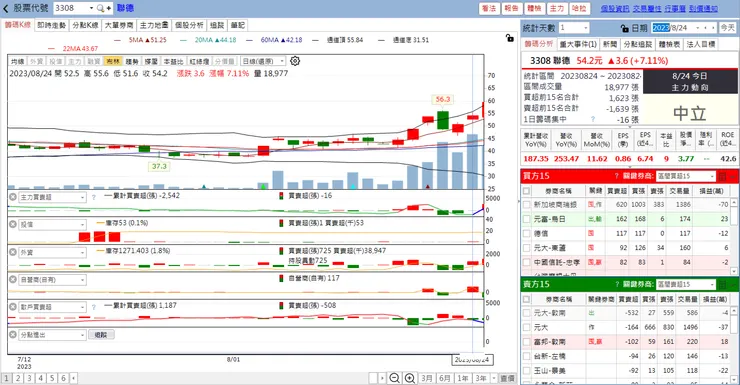Switch to the 主力地圖 tab
740x385 pixels.
pyautogui.click(x=154, y=25)
